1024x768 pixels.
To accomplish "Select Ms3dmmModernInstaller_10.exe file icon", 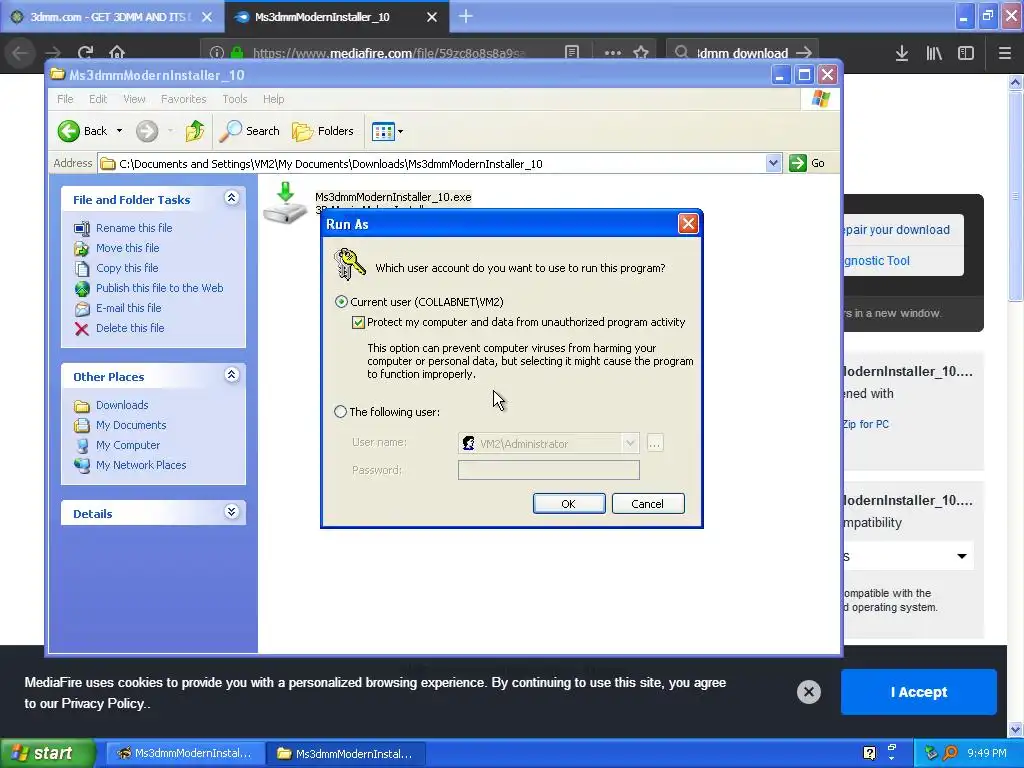I will (x=285, y=203).
